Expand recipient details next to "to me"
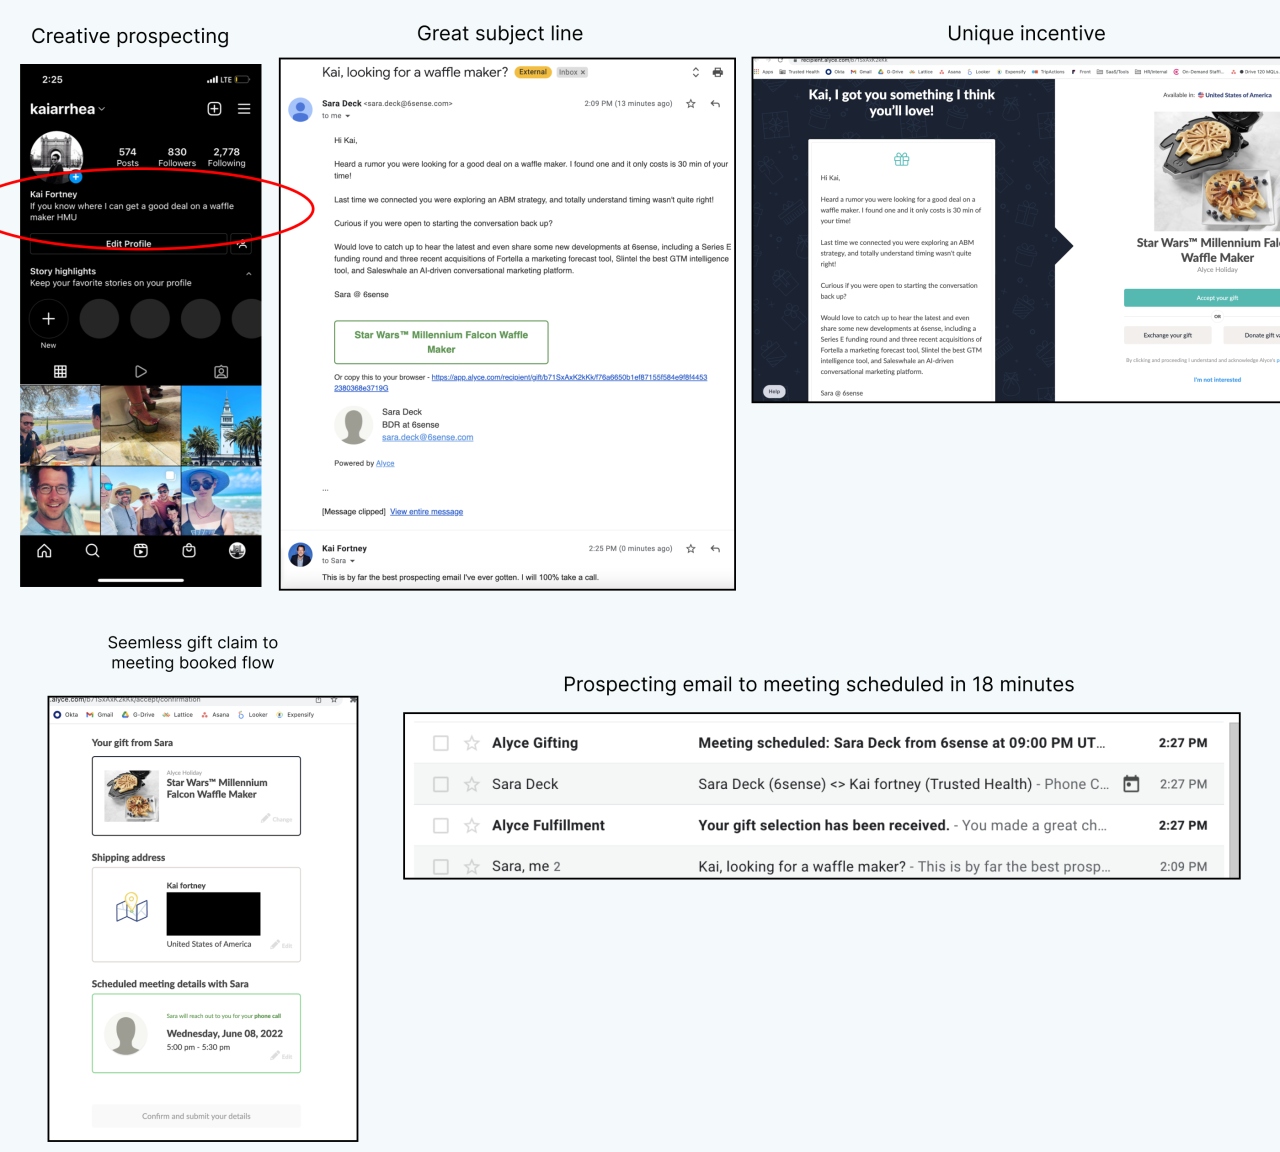Viewport: 1280px width, 1152px height. 347,116
